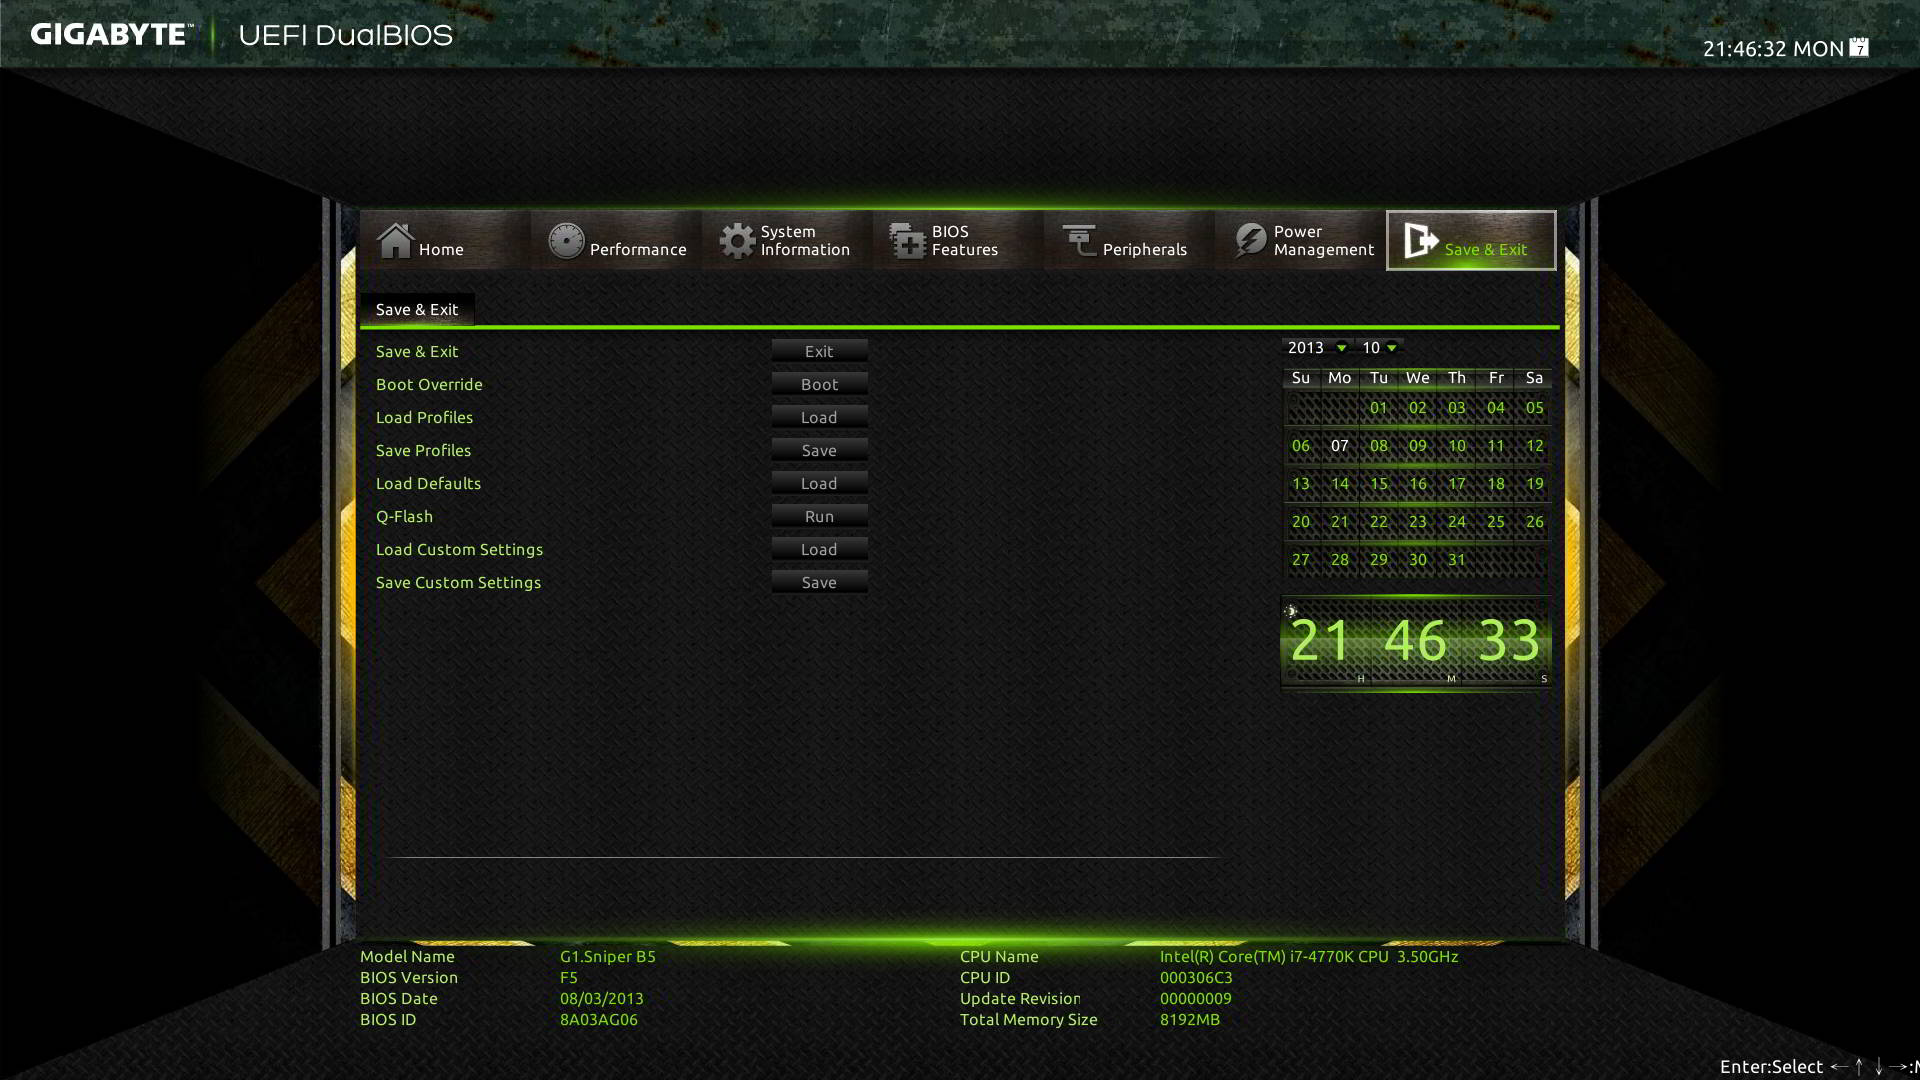
Task: Expand the month 10 dropdown
Action: pos(1391,348)
